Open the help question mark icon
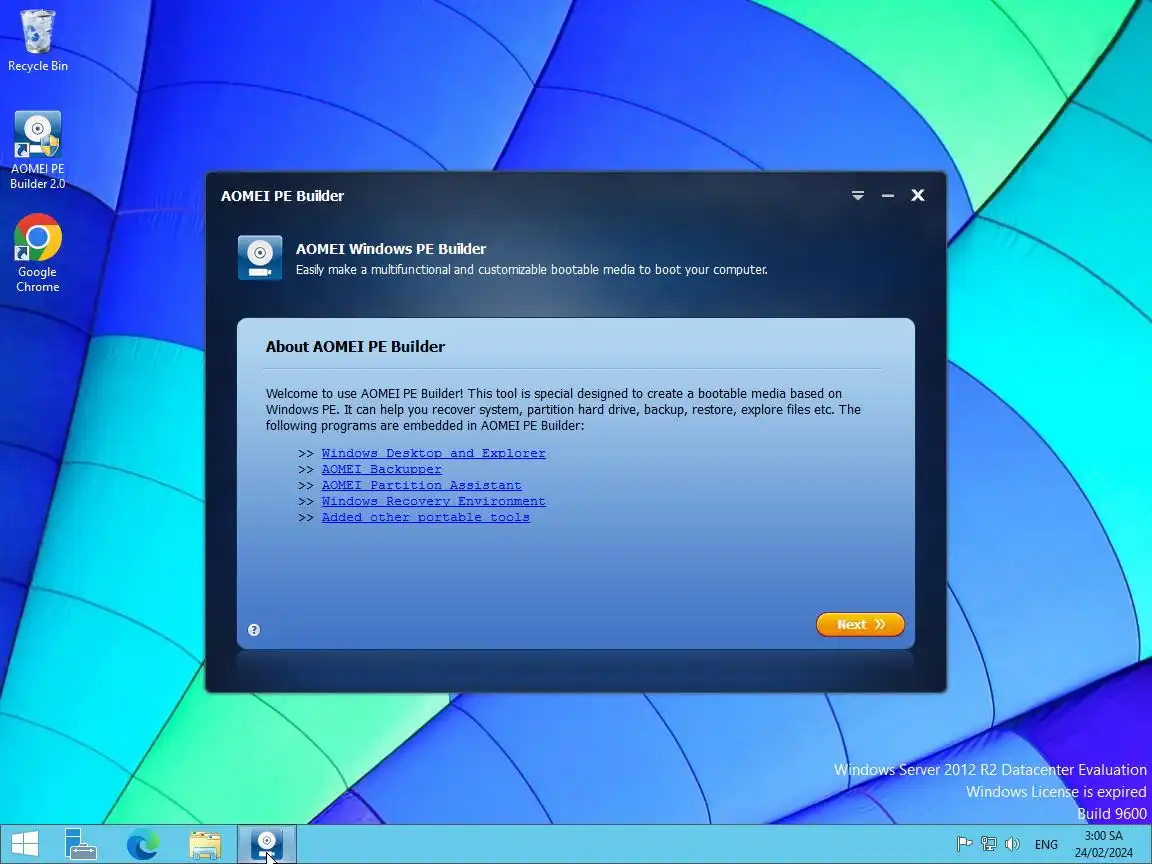The height and width of the screenshot is (864, 1152). point(253,630)
